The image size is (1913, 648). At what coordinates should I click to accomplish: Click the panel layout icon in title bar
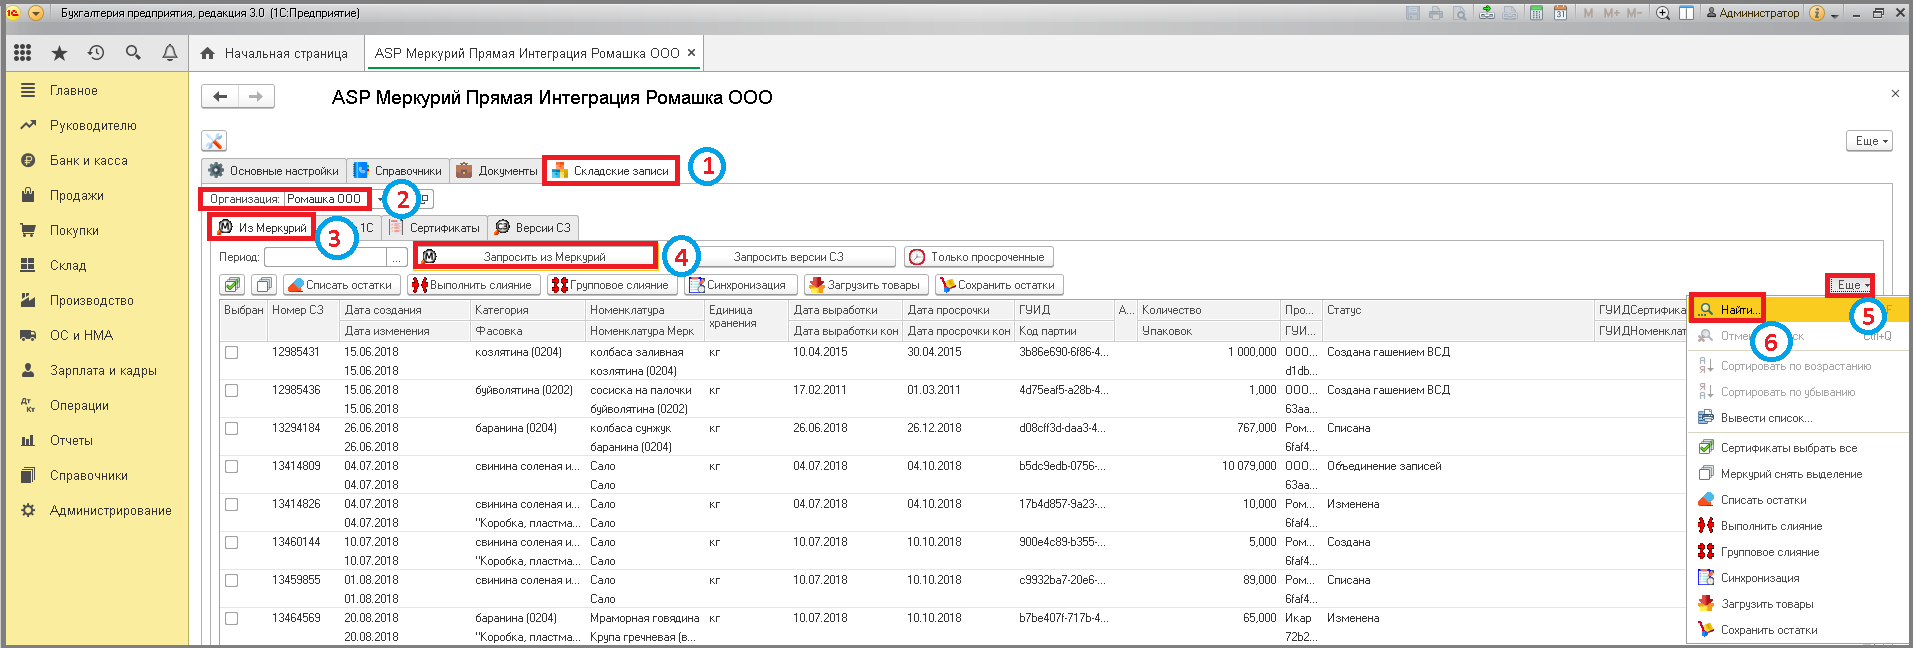[1686, 13]
